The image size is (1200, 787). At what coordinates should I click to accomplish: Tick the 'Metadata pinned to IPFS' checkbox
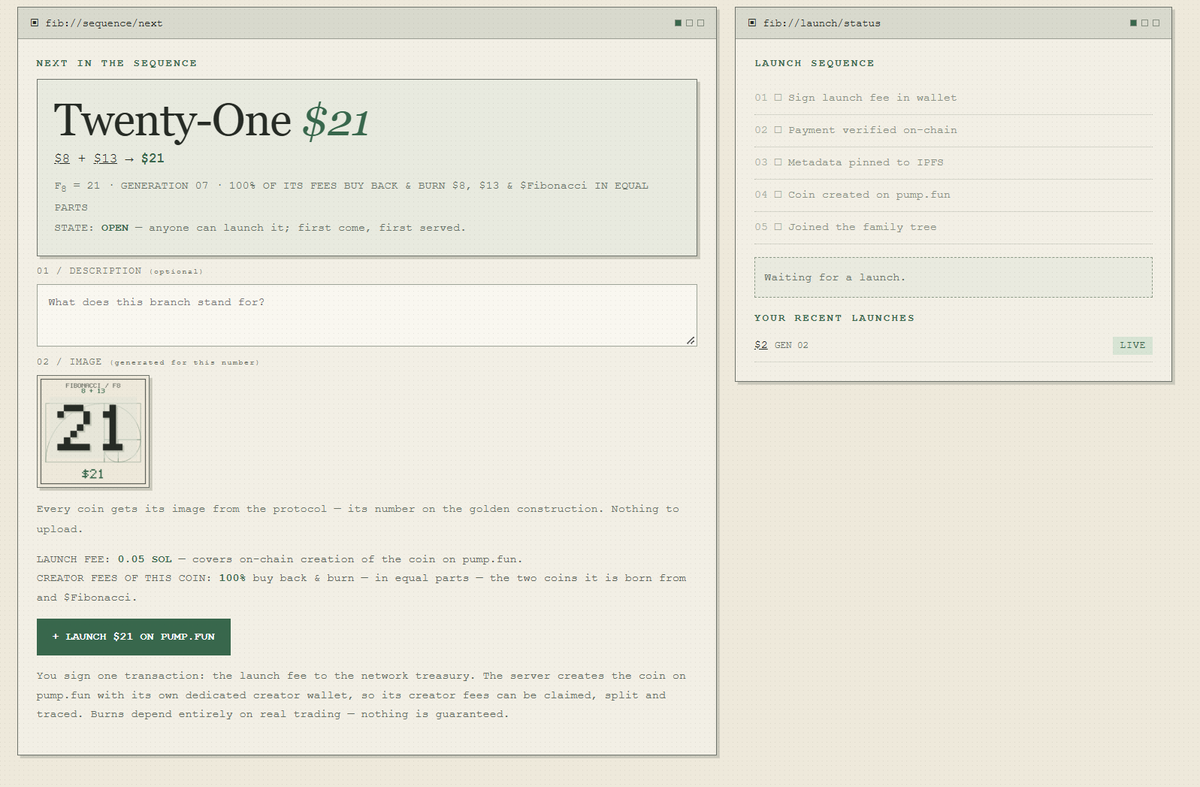pos(778,162)
